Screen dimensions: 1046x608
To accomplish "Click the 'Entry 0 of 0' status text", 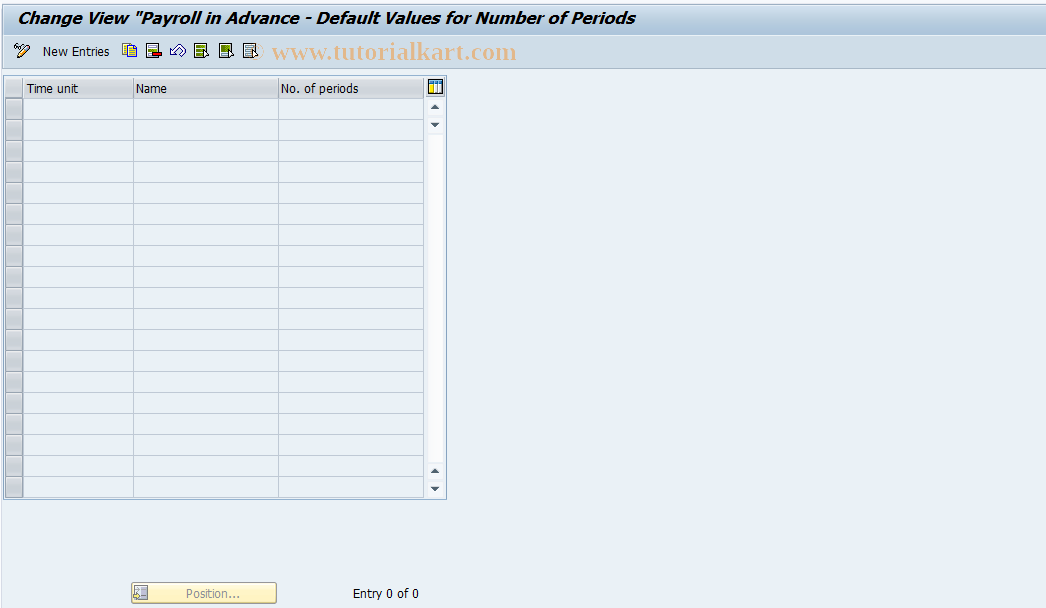I will (x=386, y=593).
